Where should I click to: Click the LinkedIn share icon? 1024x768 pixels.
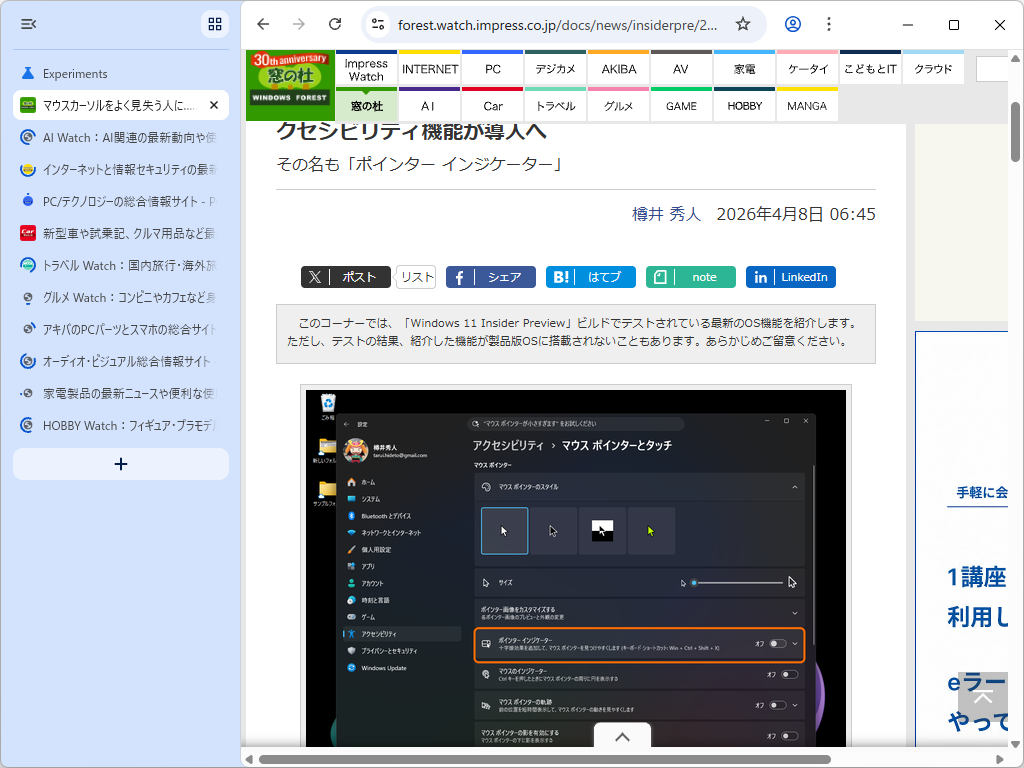pos(790,277)
